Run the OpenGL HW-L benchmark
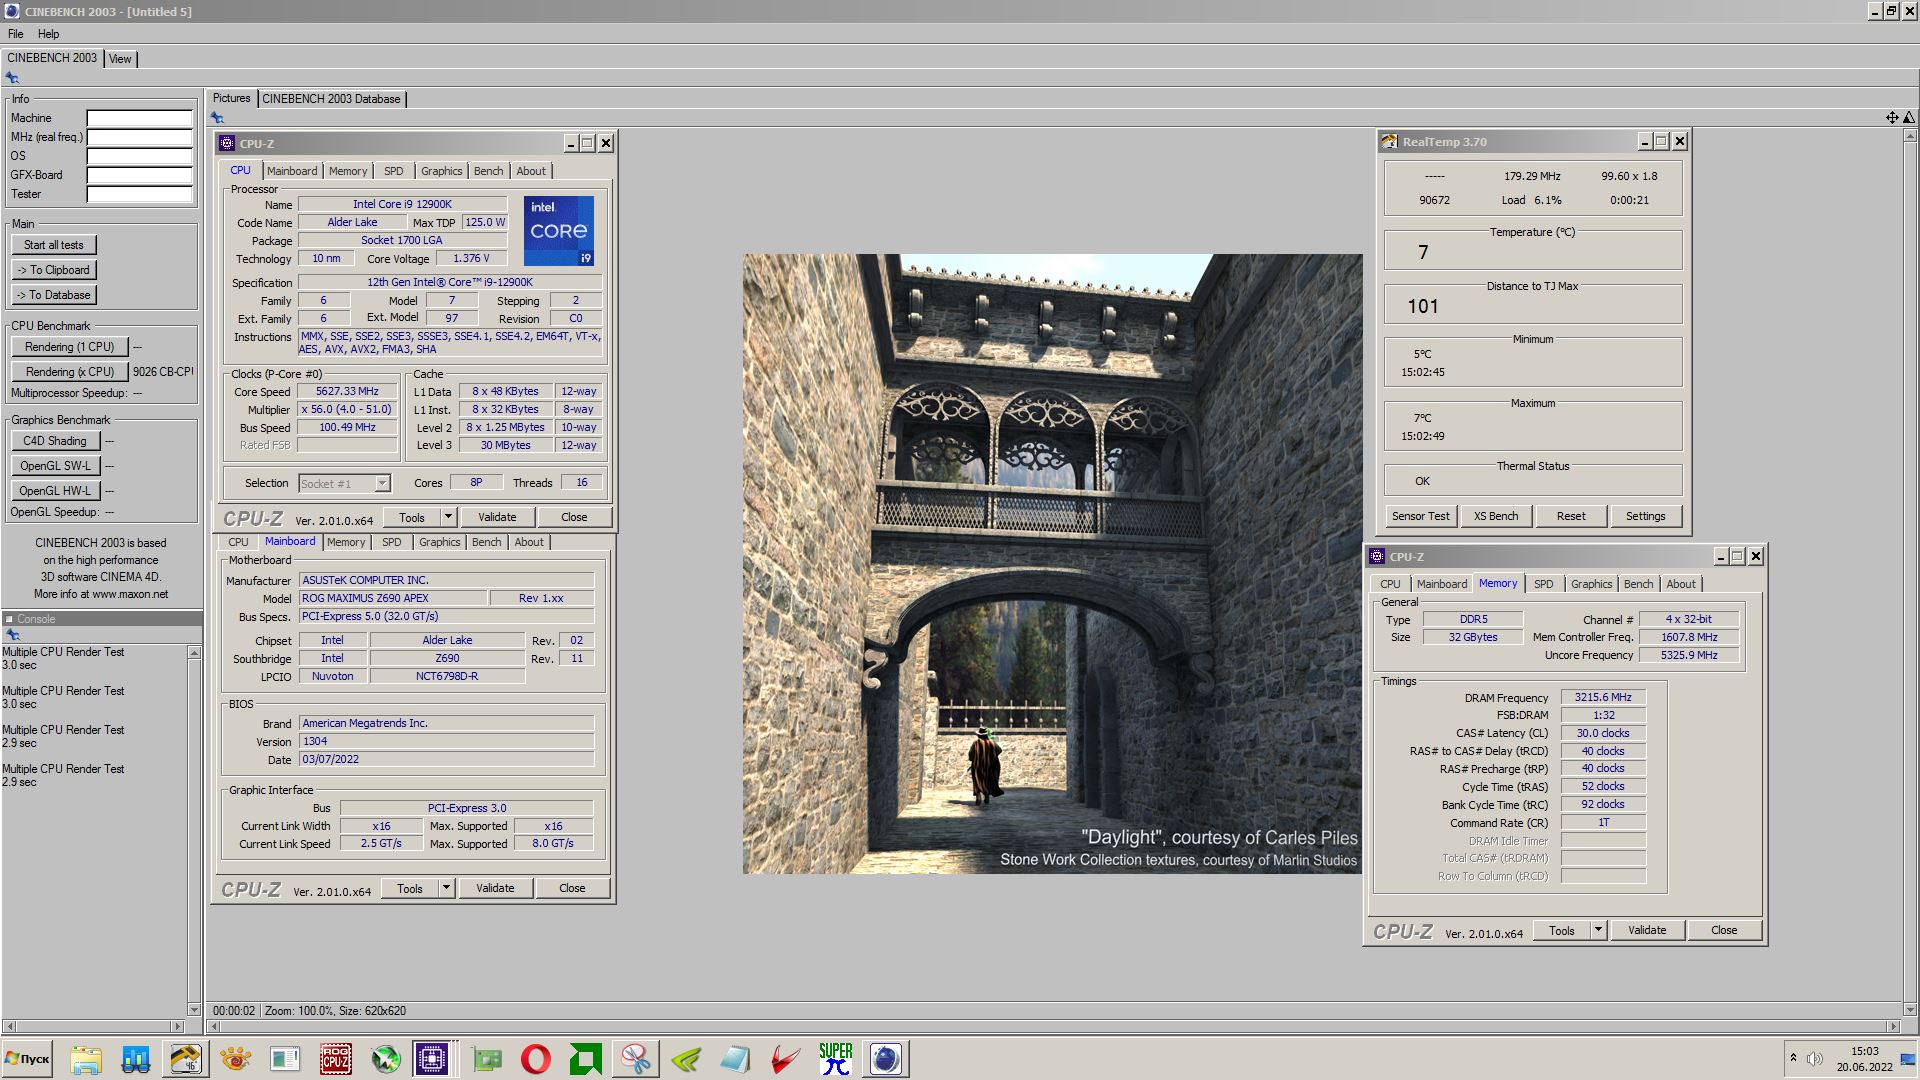The width and height of the screenshot is (1920, 1080). tap(55, 491)
